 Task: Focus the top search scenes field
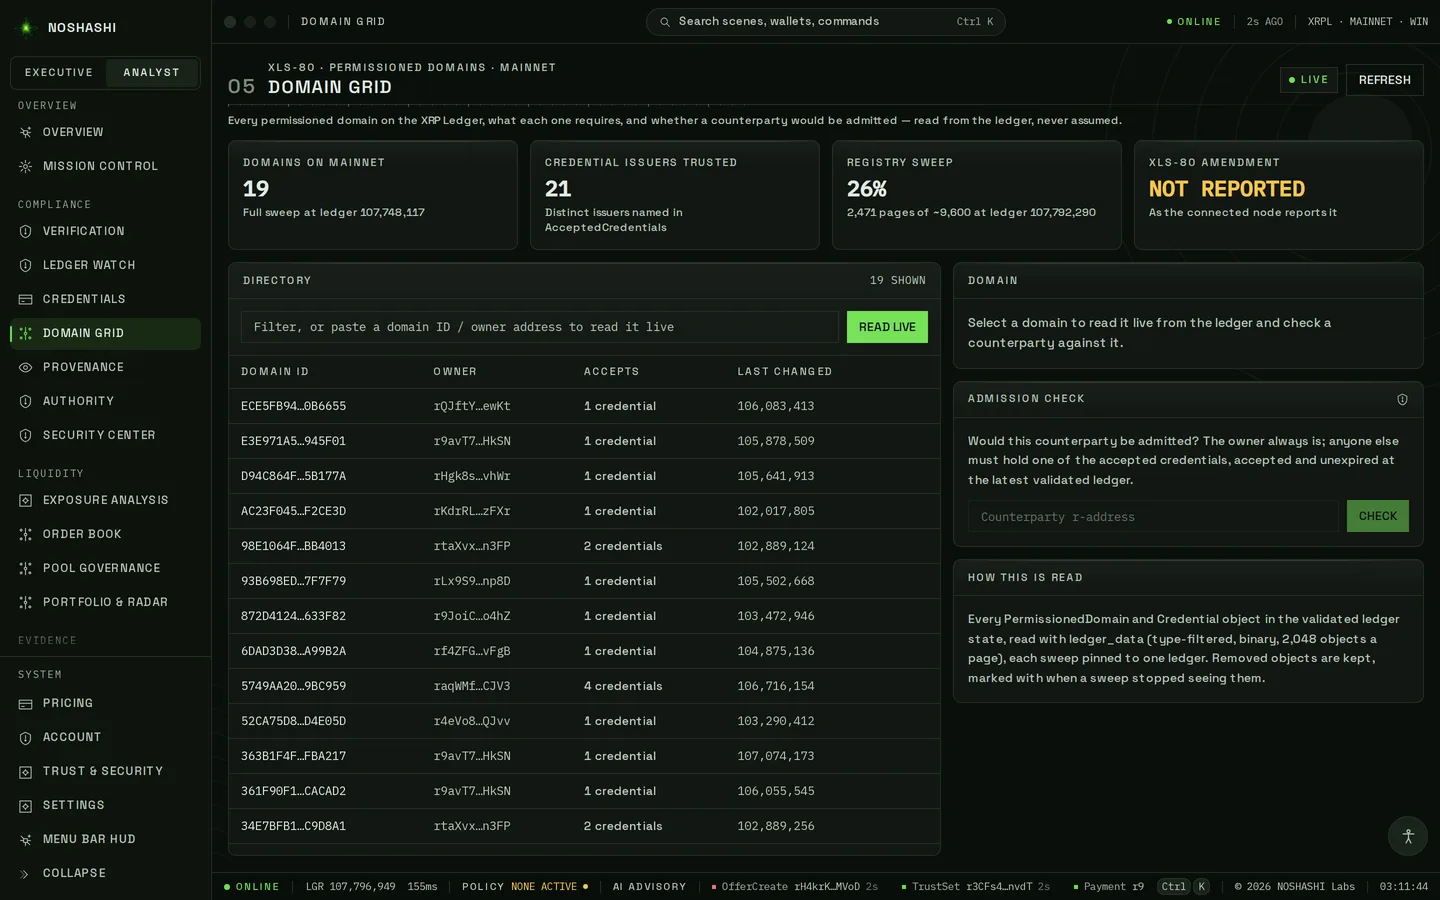826,22
